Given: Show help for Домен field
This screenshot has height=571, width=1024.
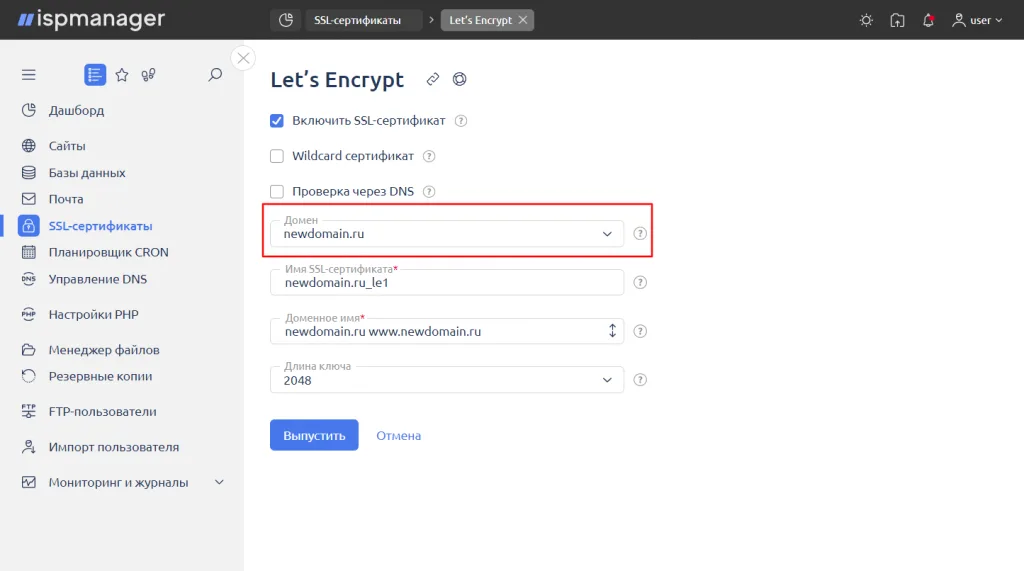Looking at the screenshot, I should coord(640,233).
